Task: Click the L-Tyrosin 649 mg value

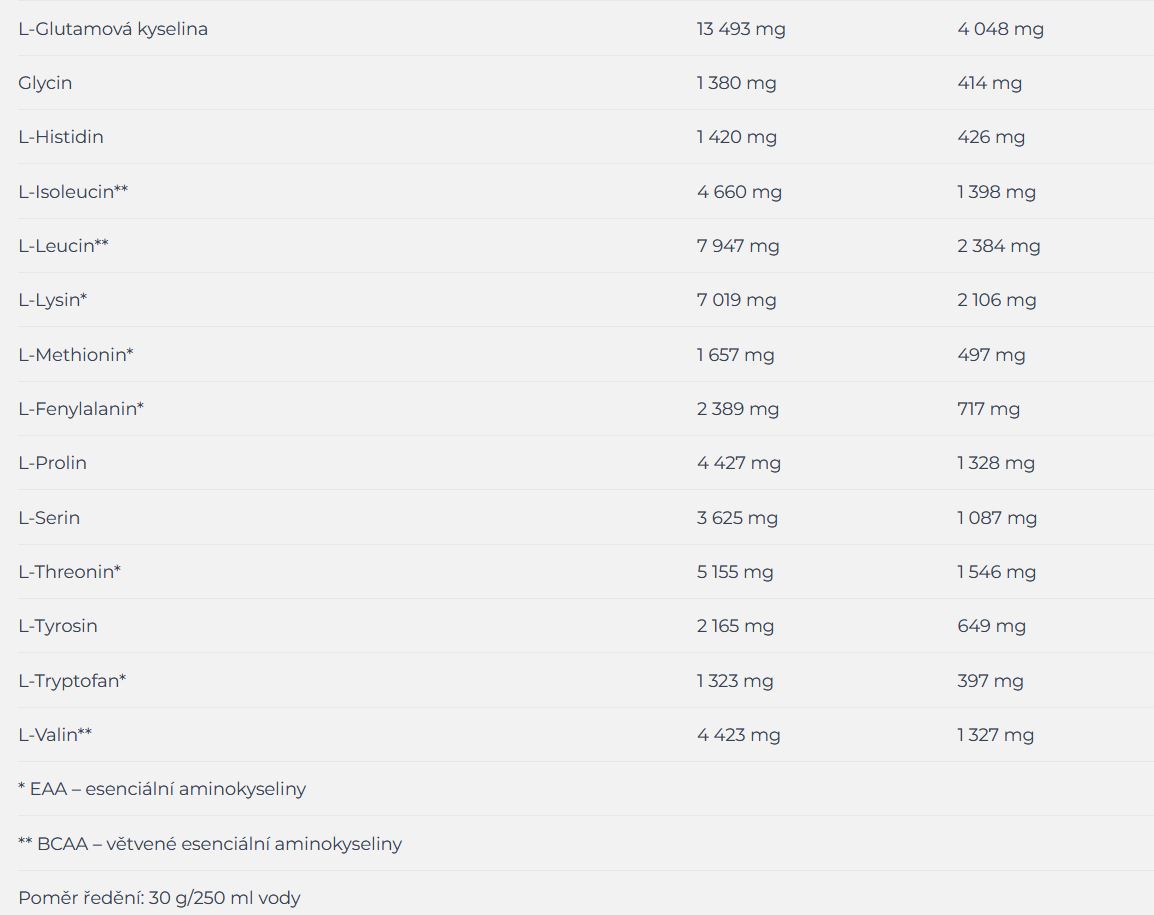Action: click(991, 626)
